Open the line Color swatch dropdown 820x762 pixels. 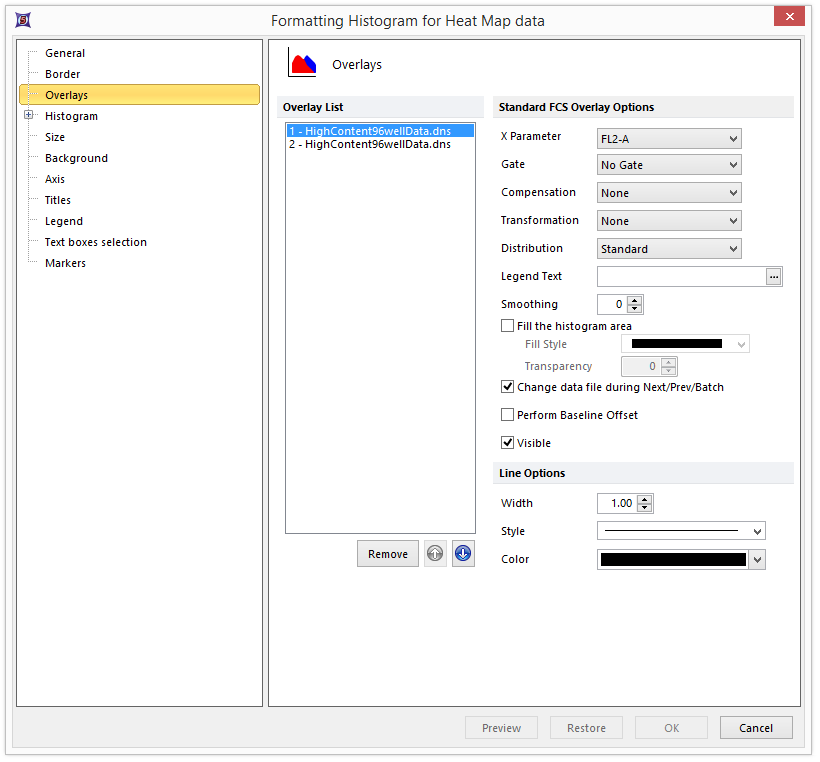[x=757, y=560]
